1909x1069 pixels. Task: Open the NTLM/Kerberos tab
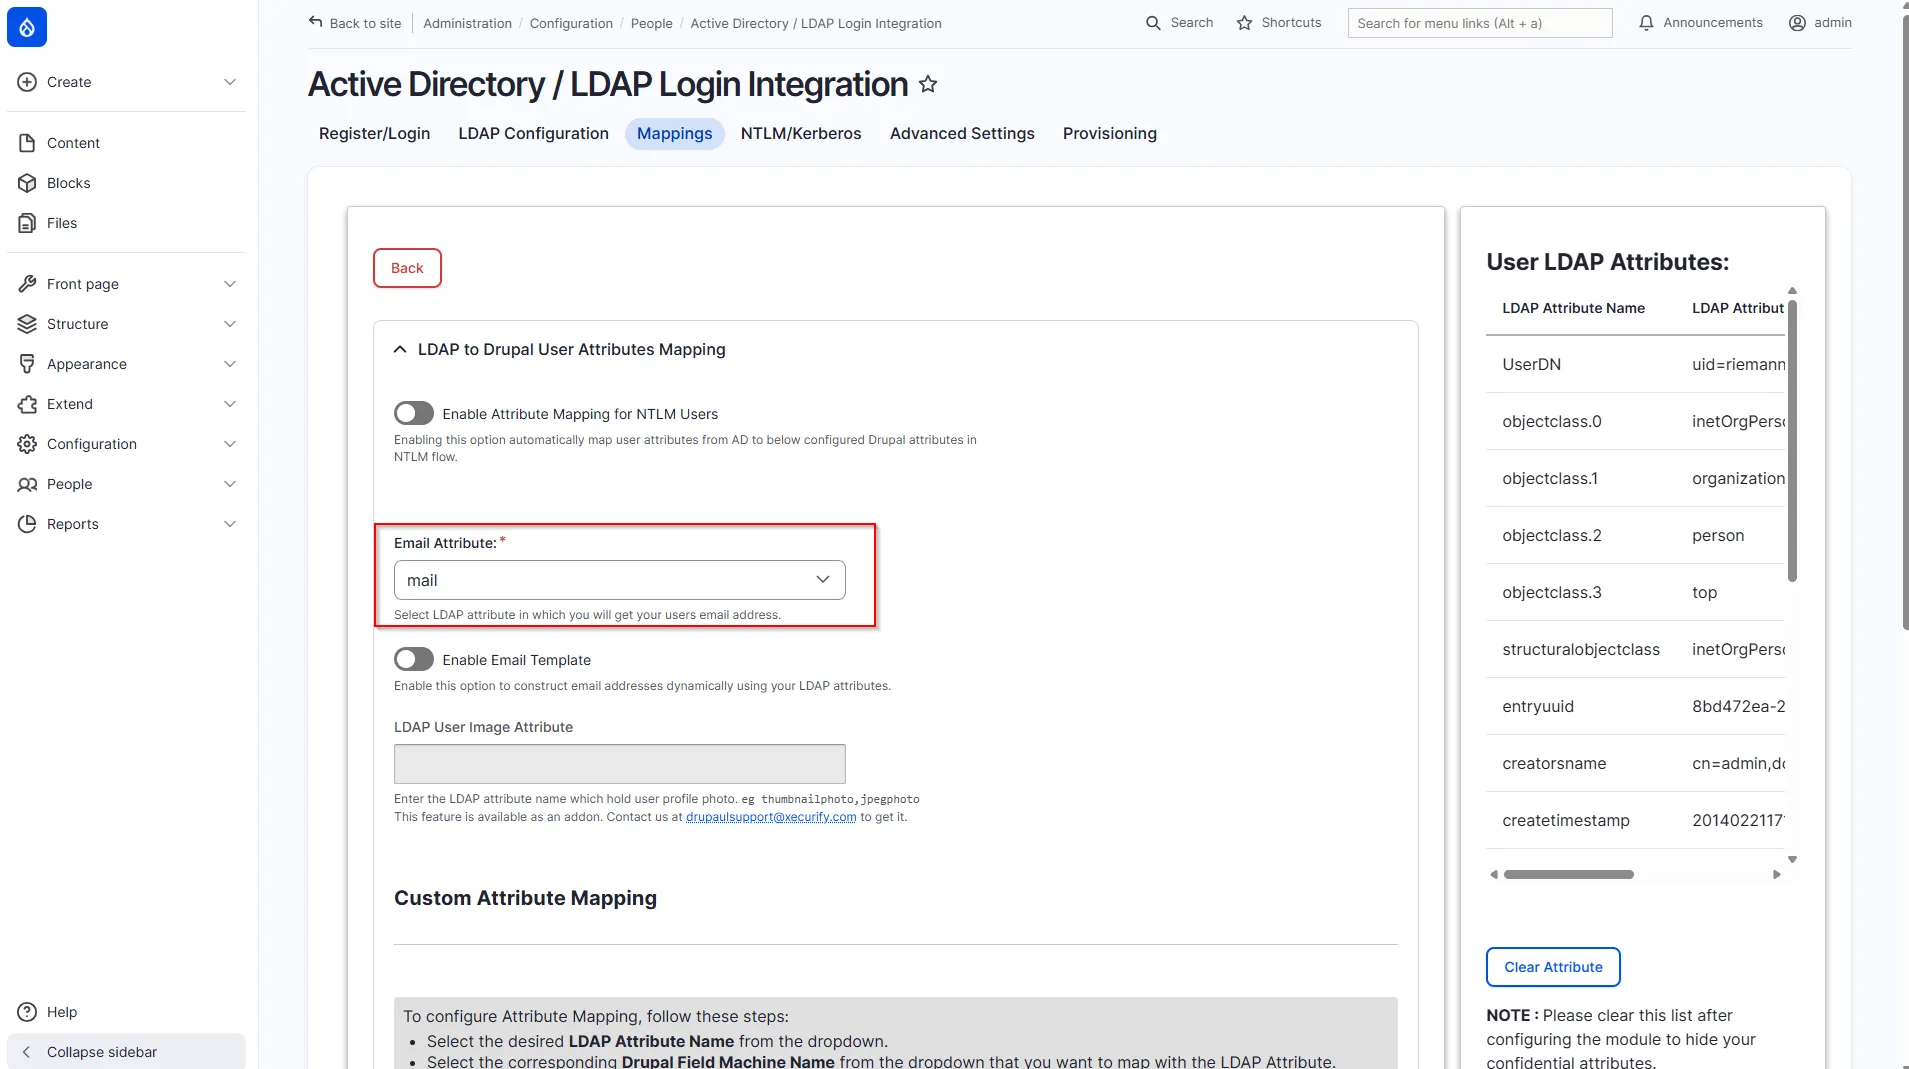click(x=801, y=134)
